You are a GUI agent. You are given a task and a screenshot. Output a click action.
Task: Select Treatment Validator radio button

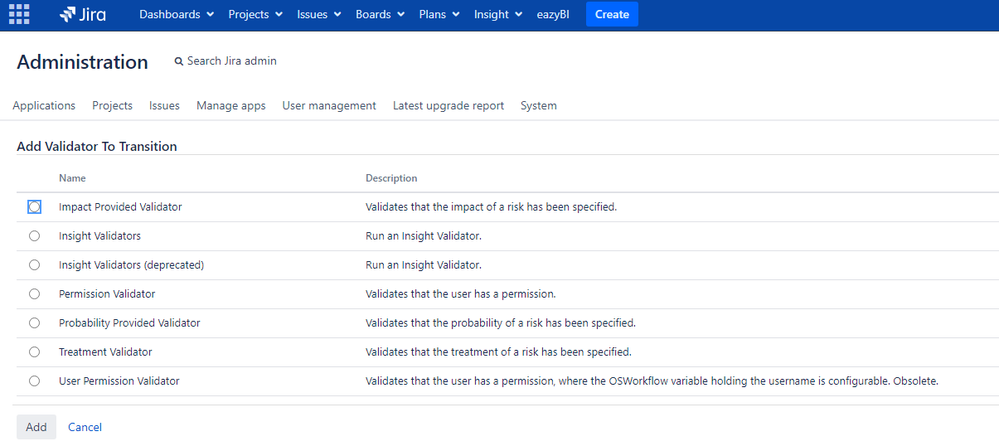[x=34, y=352]
